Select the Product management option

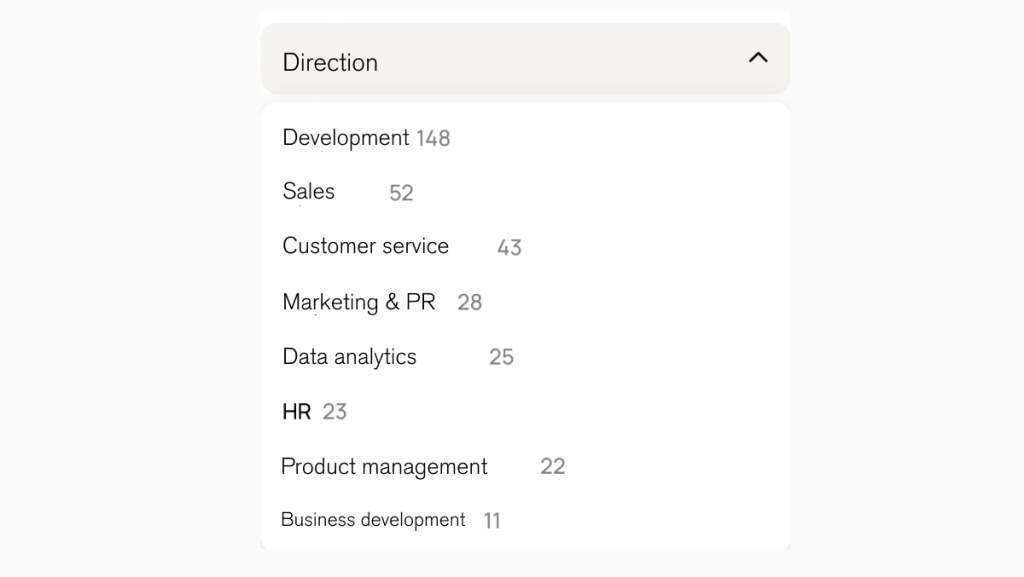[384, 467]
